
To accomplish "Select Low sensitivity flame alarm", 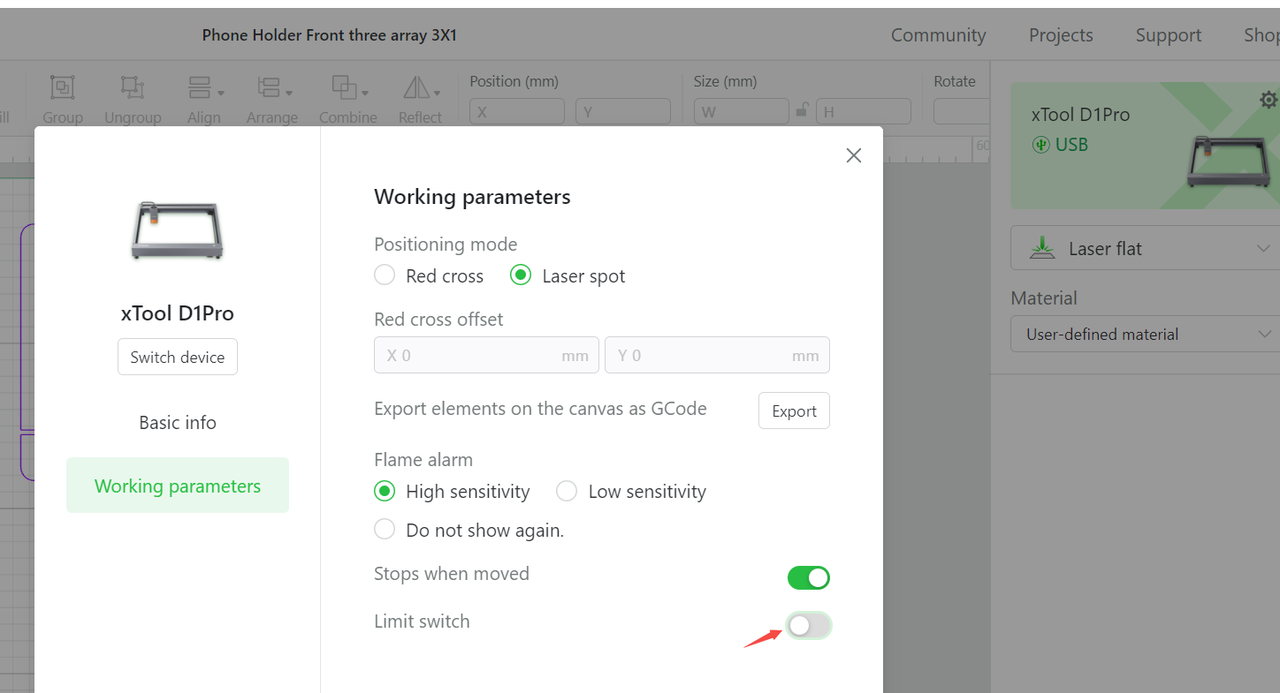I will click(x=567, y=491).
